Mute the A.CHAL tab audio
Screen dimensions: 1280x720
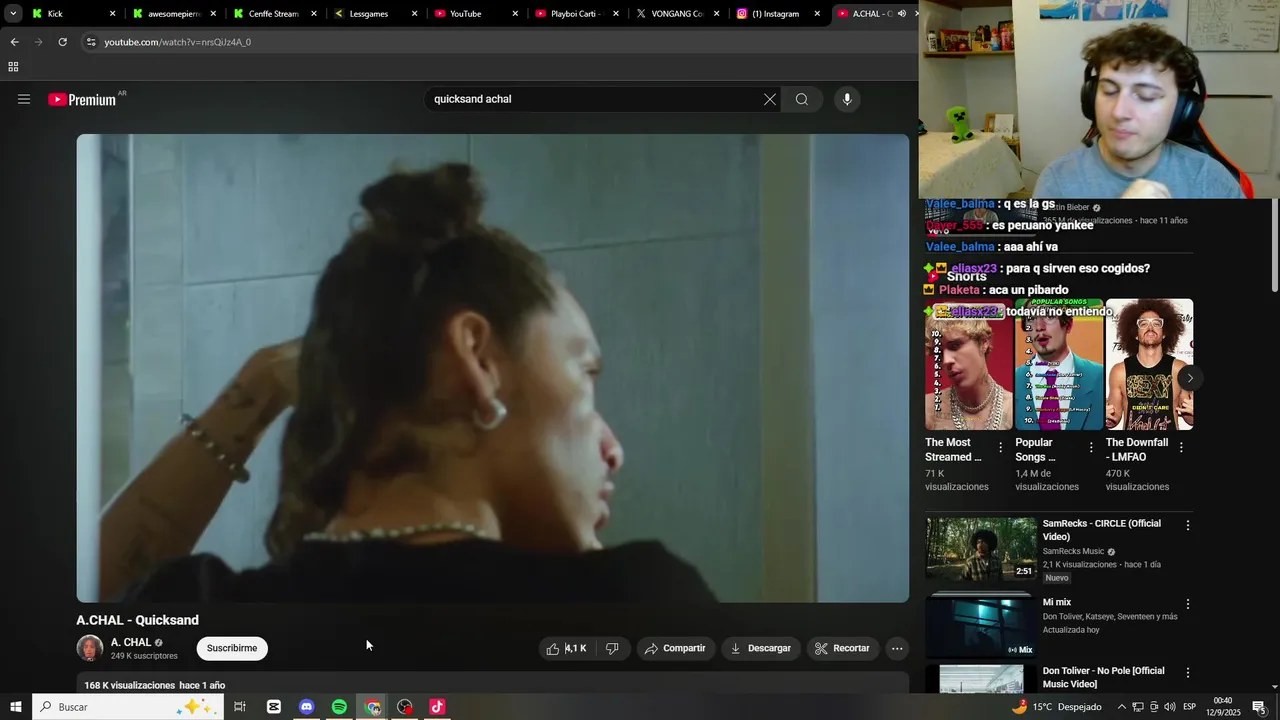click(x=902, y=14)
